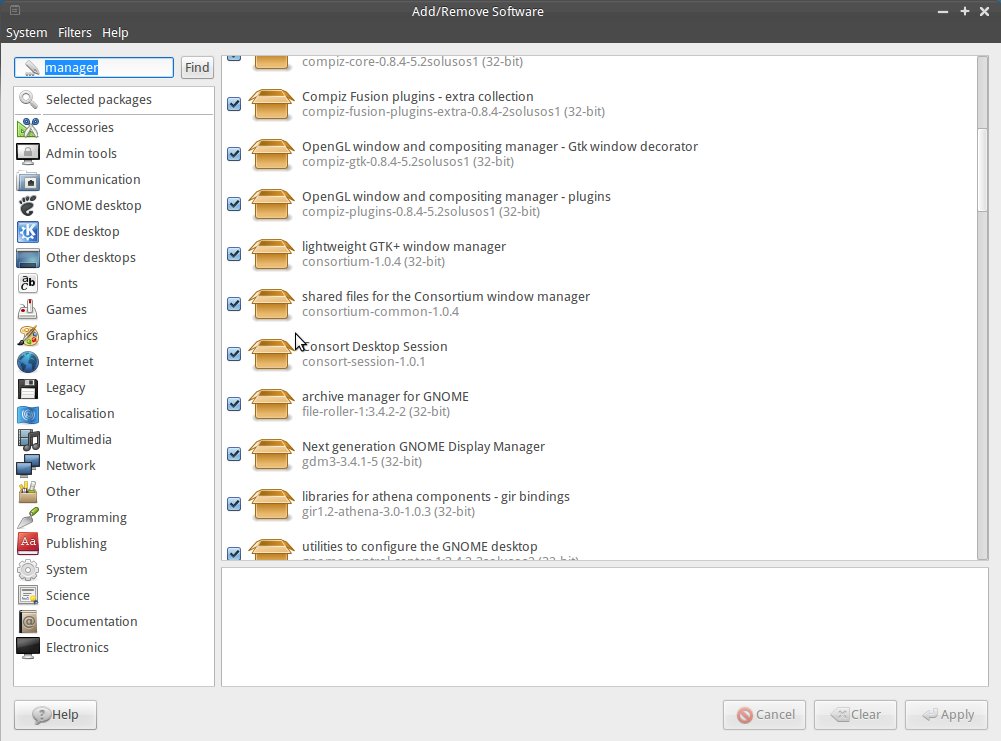Open the Filters menu
The width and height of the screenshot is (1001, 741).
[75, 33]
